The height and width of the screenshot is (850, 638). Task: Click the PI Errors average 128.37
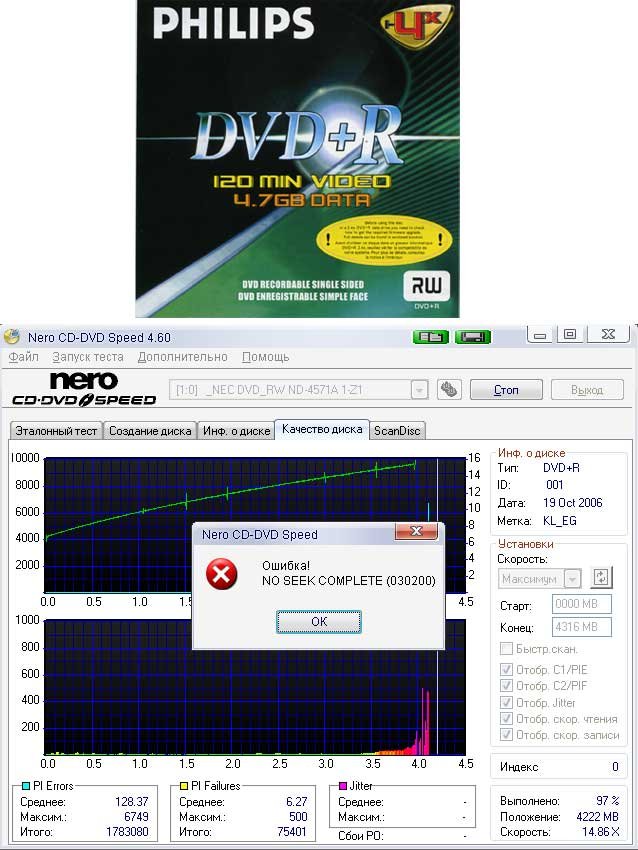[x=132, y=801]
